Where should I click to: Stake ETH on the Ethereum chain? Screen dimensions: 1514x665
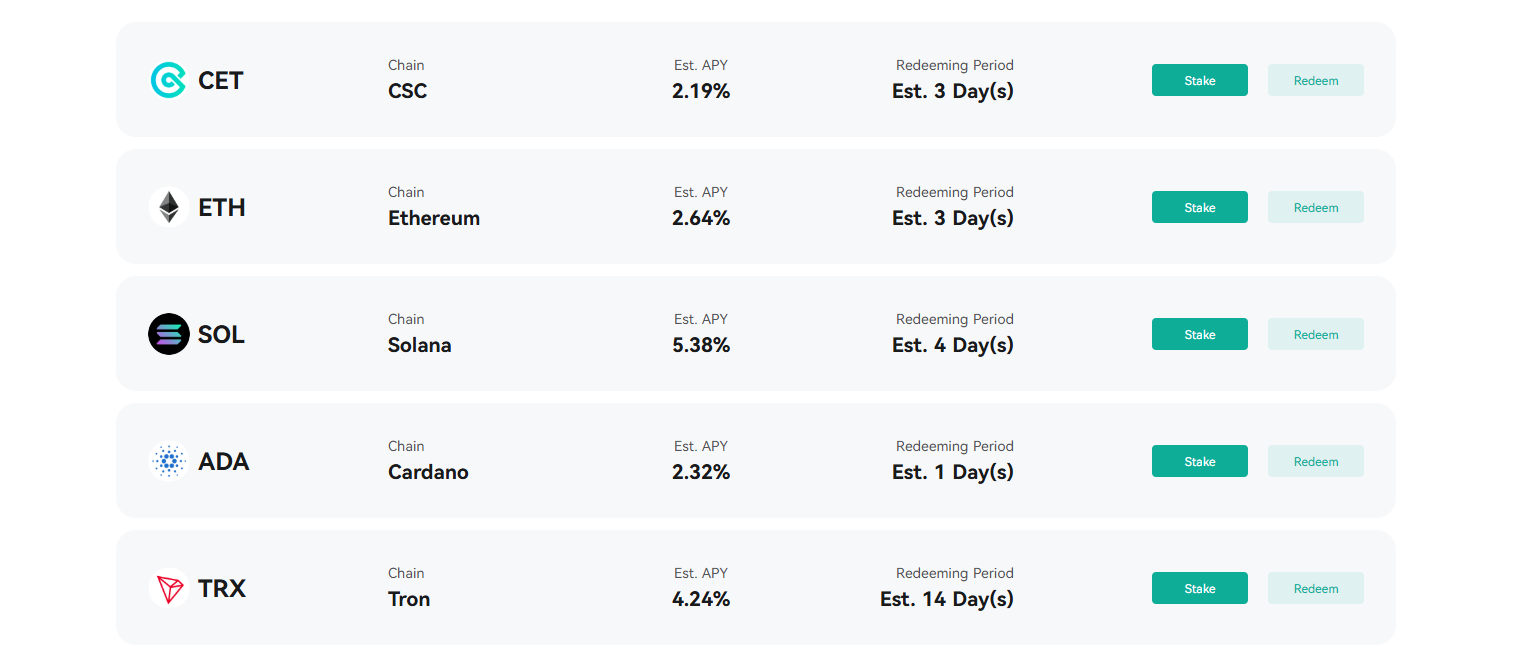click(1199, 207)
